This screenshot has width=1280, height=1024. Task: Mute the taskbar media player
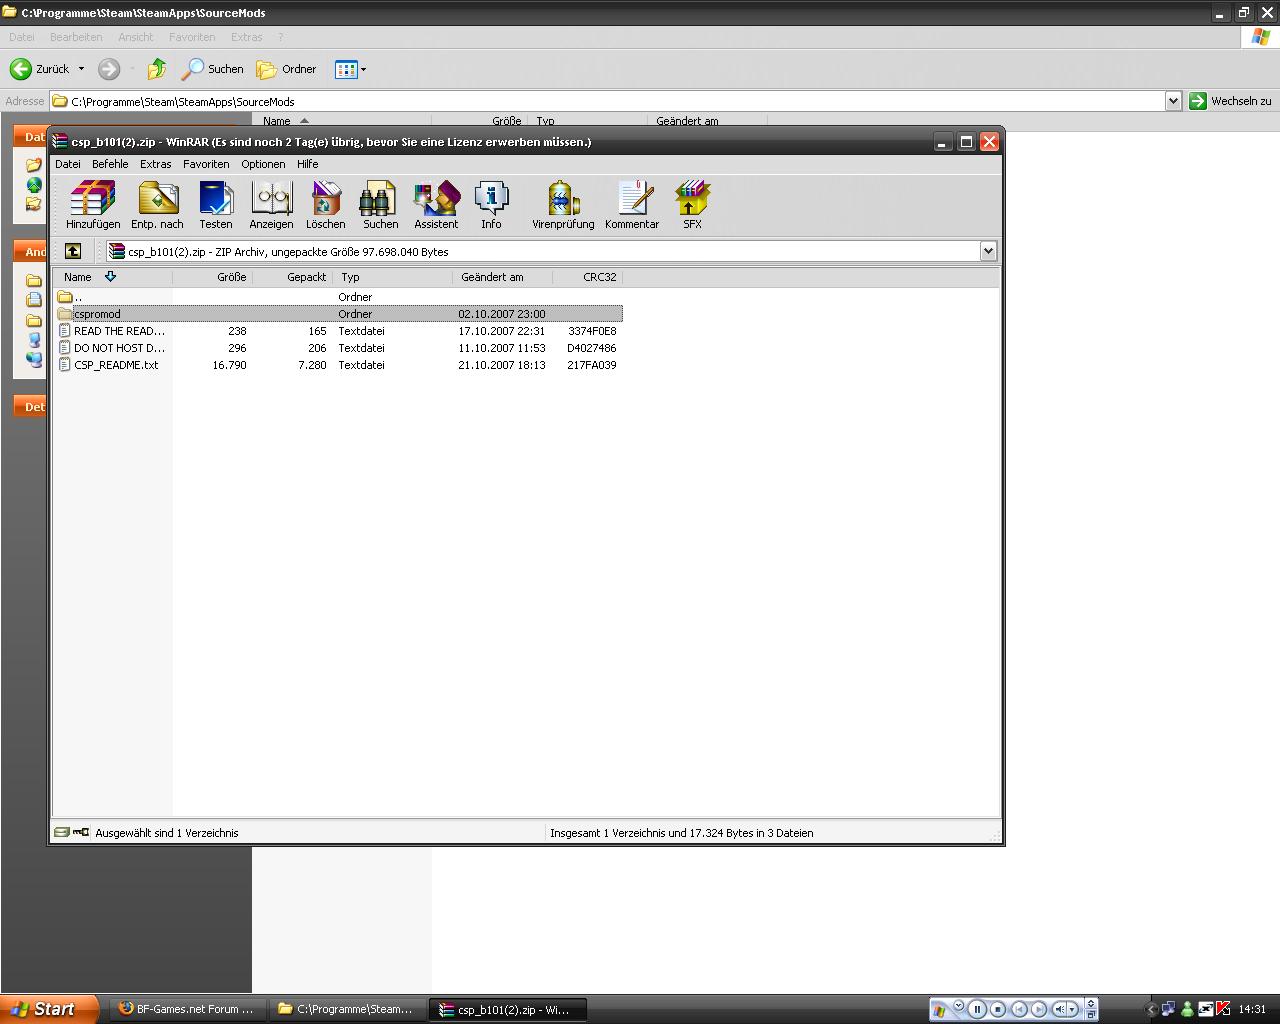coord(1060,1009)
